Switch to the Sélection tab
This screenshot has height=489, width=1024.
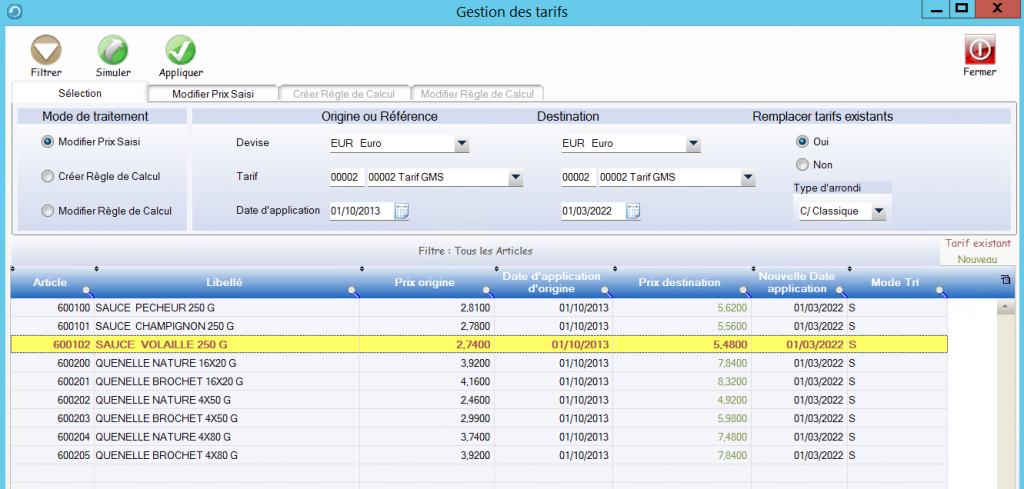[x=79, y=93]
